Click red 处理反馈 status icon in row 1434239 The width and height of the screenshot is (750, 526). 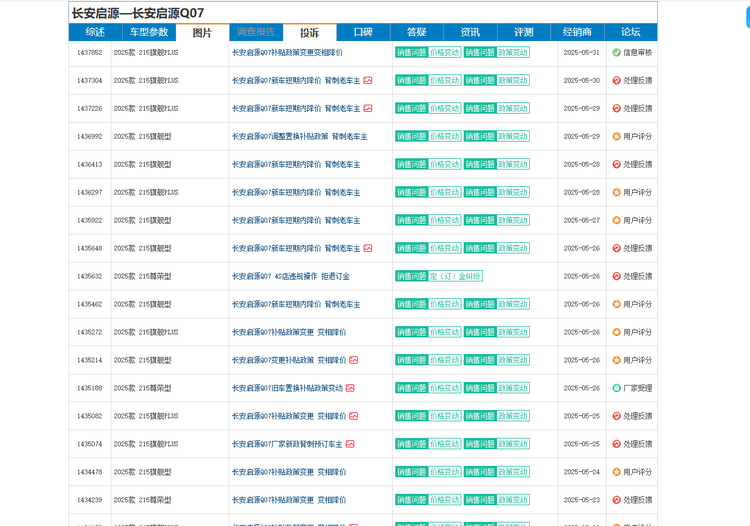point(617,500)
